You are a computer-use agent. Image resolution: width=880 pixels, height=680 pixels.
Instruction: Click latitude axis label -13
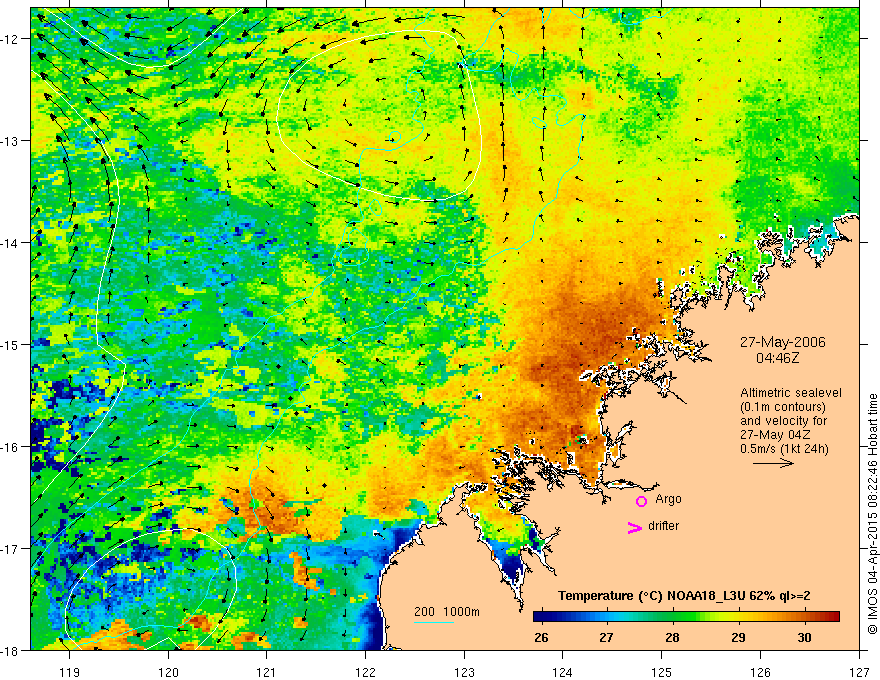coord(11,140)
